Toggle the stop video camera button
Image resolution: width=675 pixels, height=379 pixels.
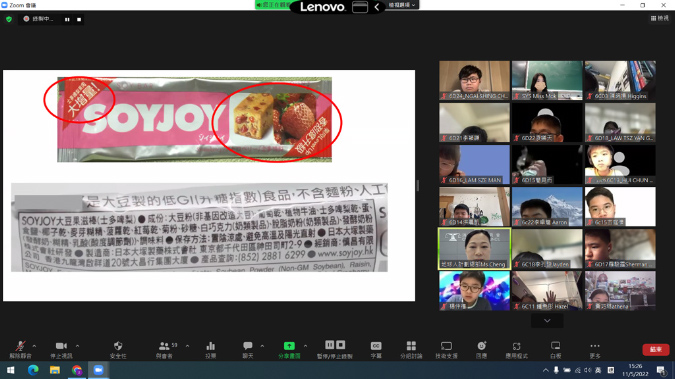[61, 349]
